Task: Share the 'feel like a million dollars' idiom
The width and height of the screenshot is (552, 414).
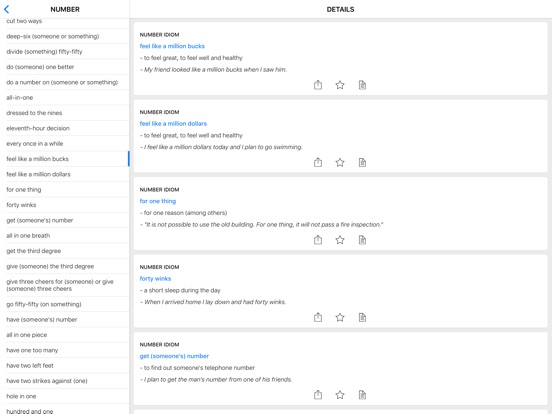Action: click(x=318, y=162)
